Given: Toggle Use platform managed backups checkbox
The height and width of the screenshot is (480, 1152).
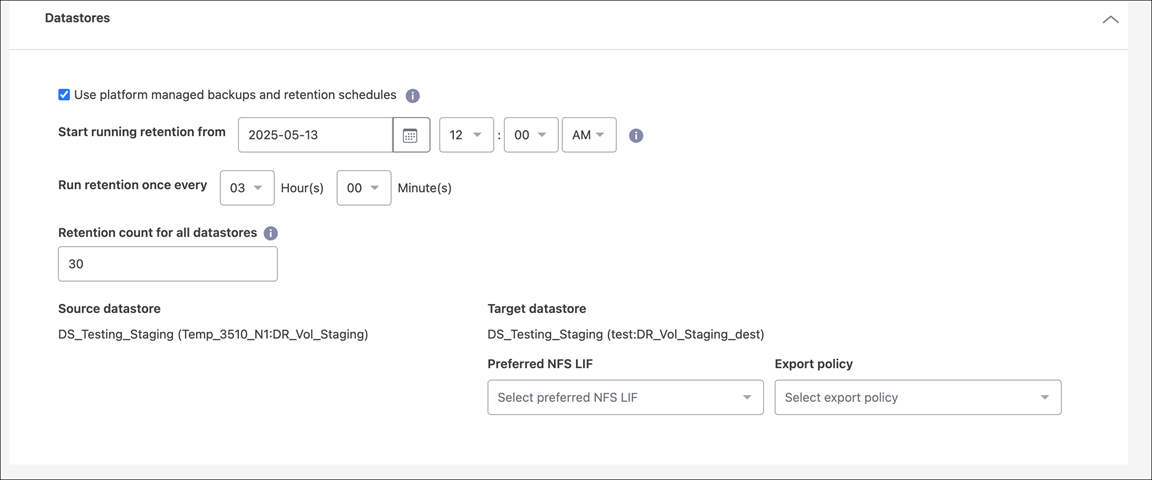Looking at the screenshot, I should click(x=64, y=95).
